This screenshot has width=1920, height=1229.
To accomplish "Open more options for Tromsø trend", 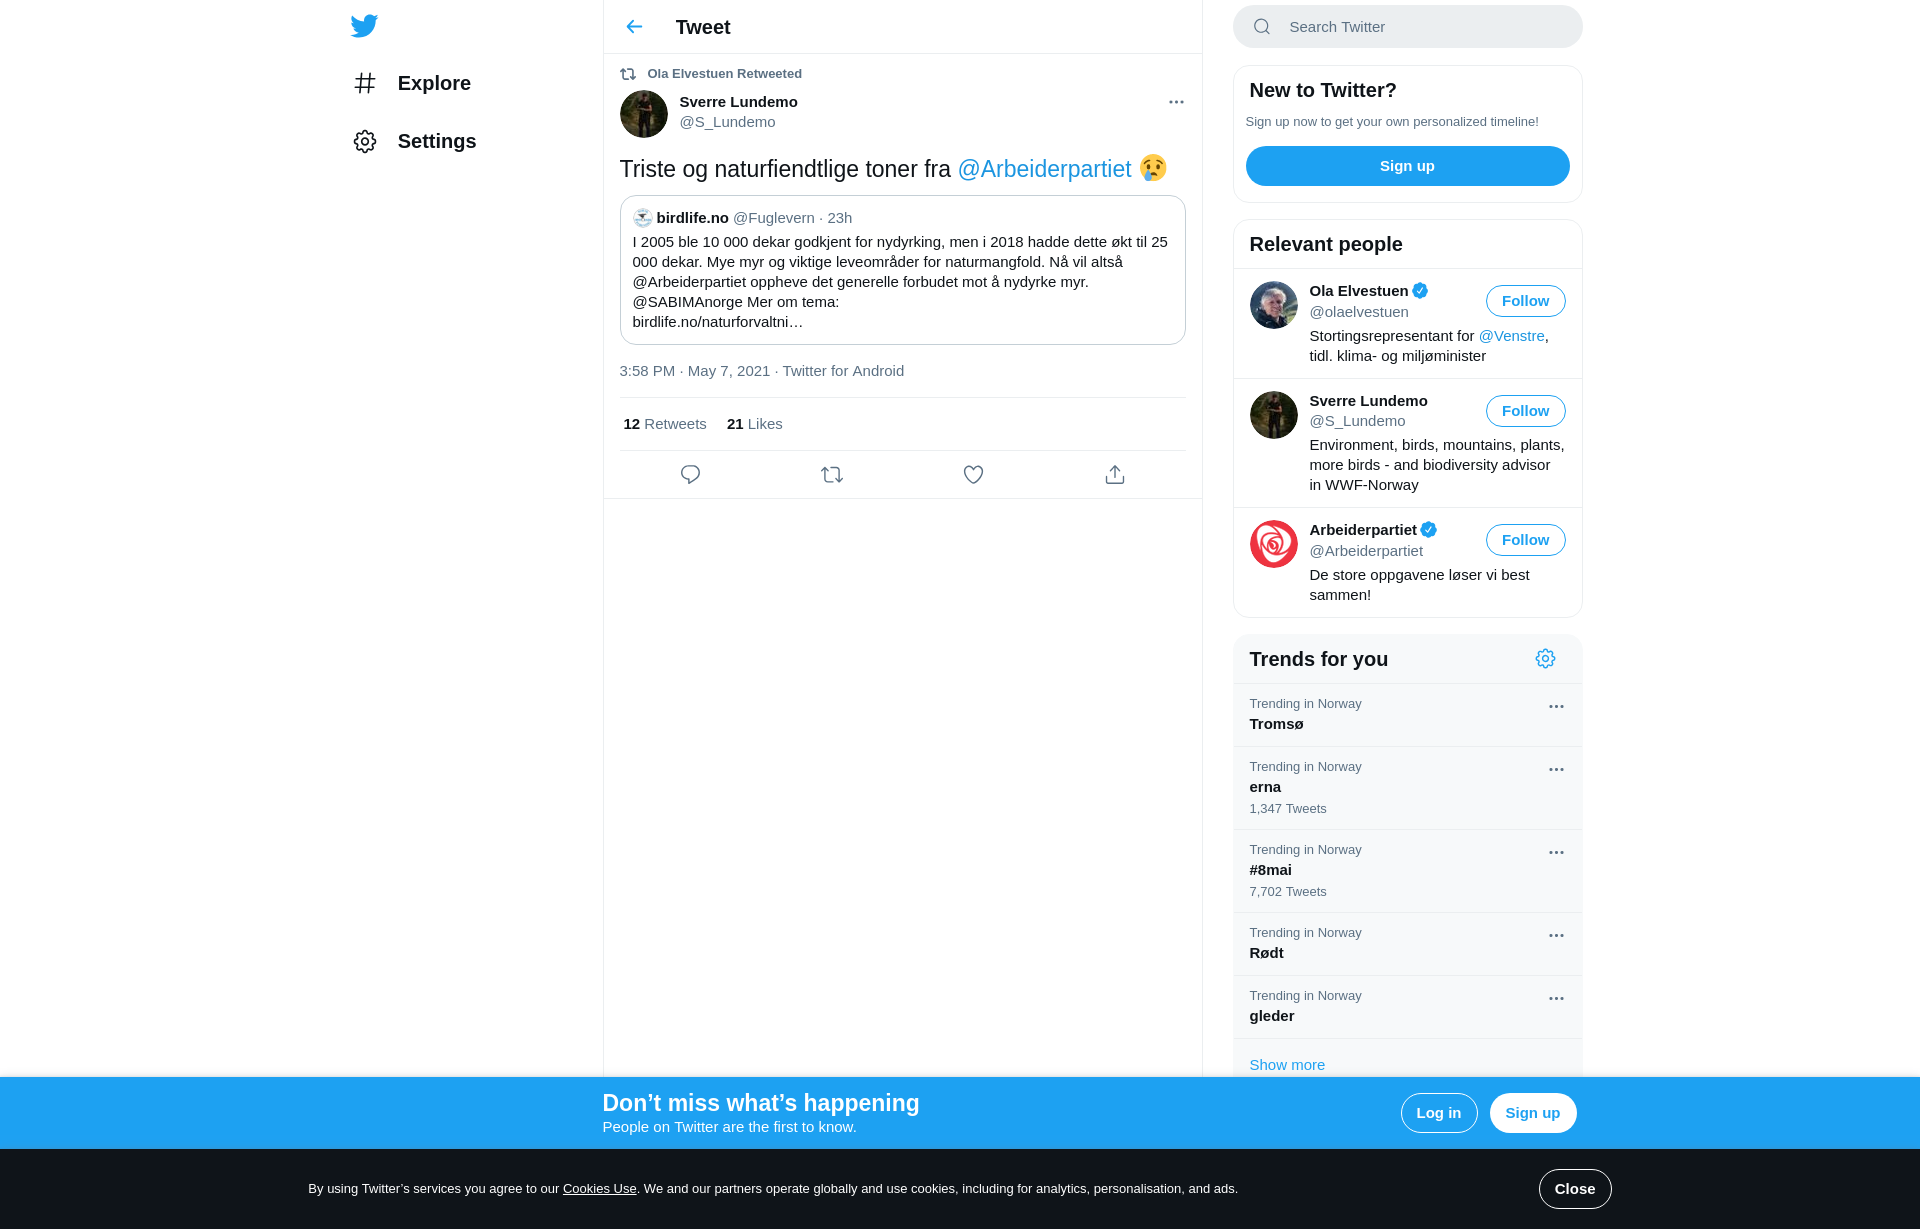I will (1556, 706).
